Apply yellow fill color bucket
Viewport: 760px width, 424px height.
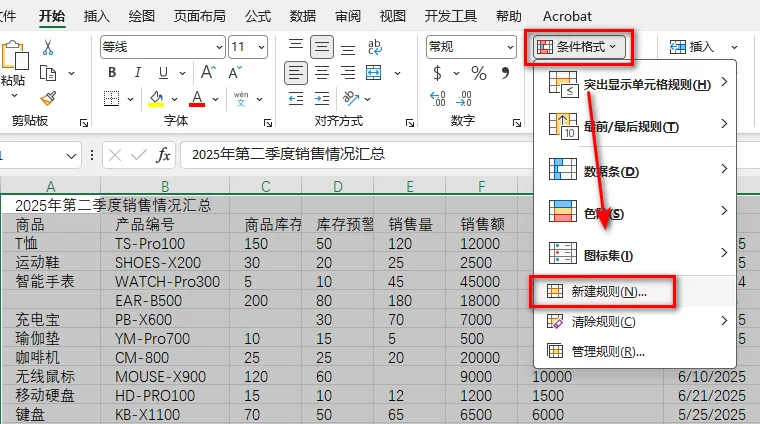click(x=156, y=98)
